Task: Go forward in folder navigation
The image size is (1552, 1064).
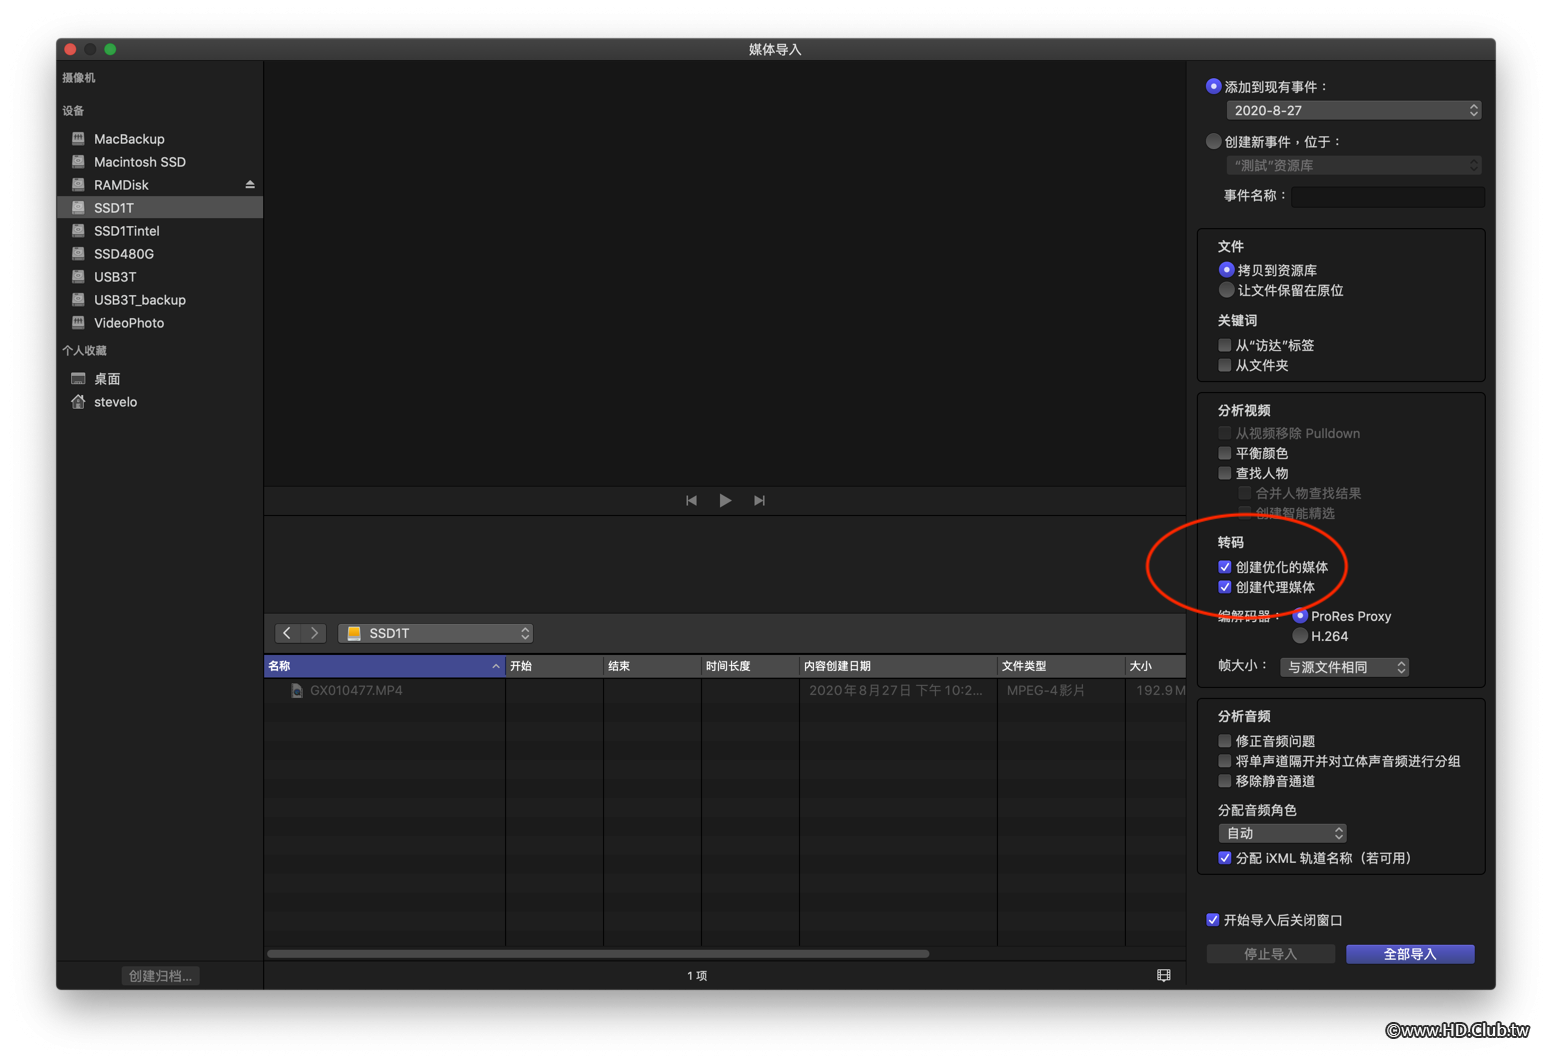Action: point(314,633)
